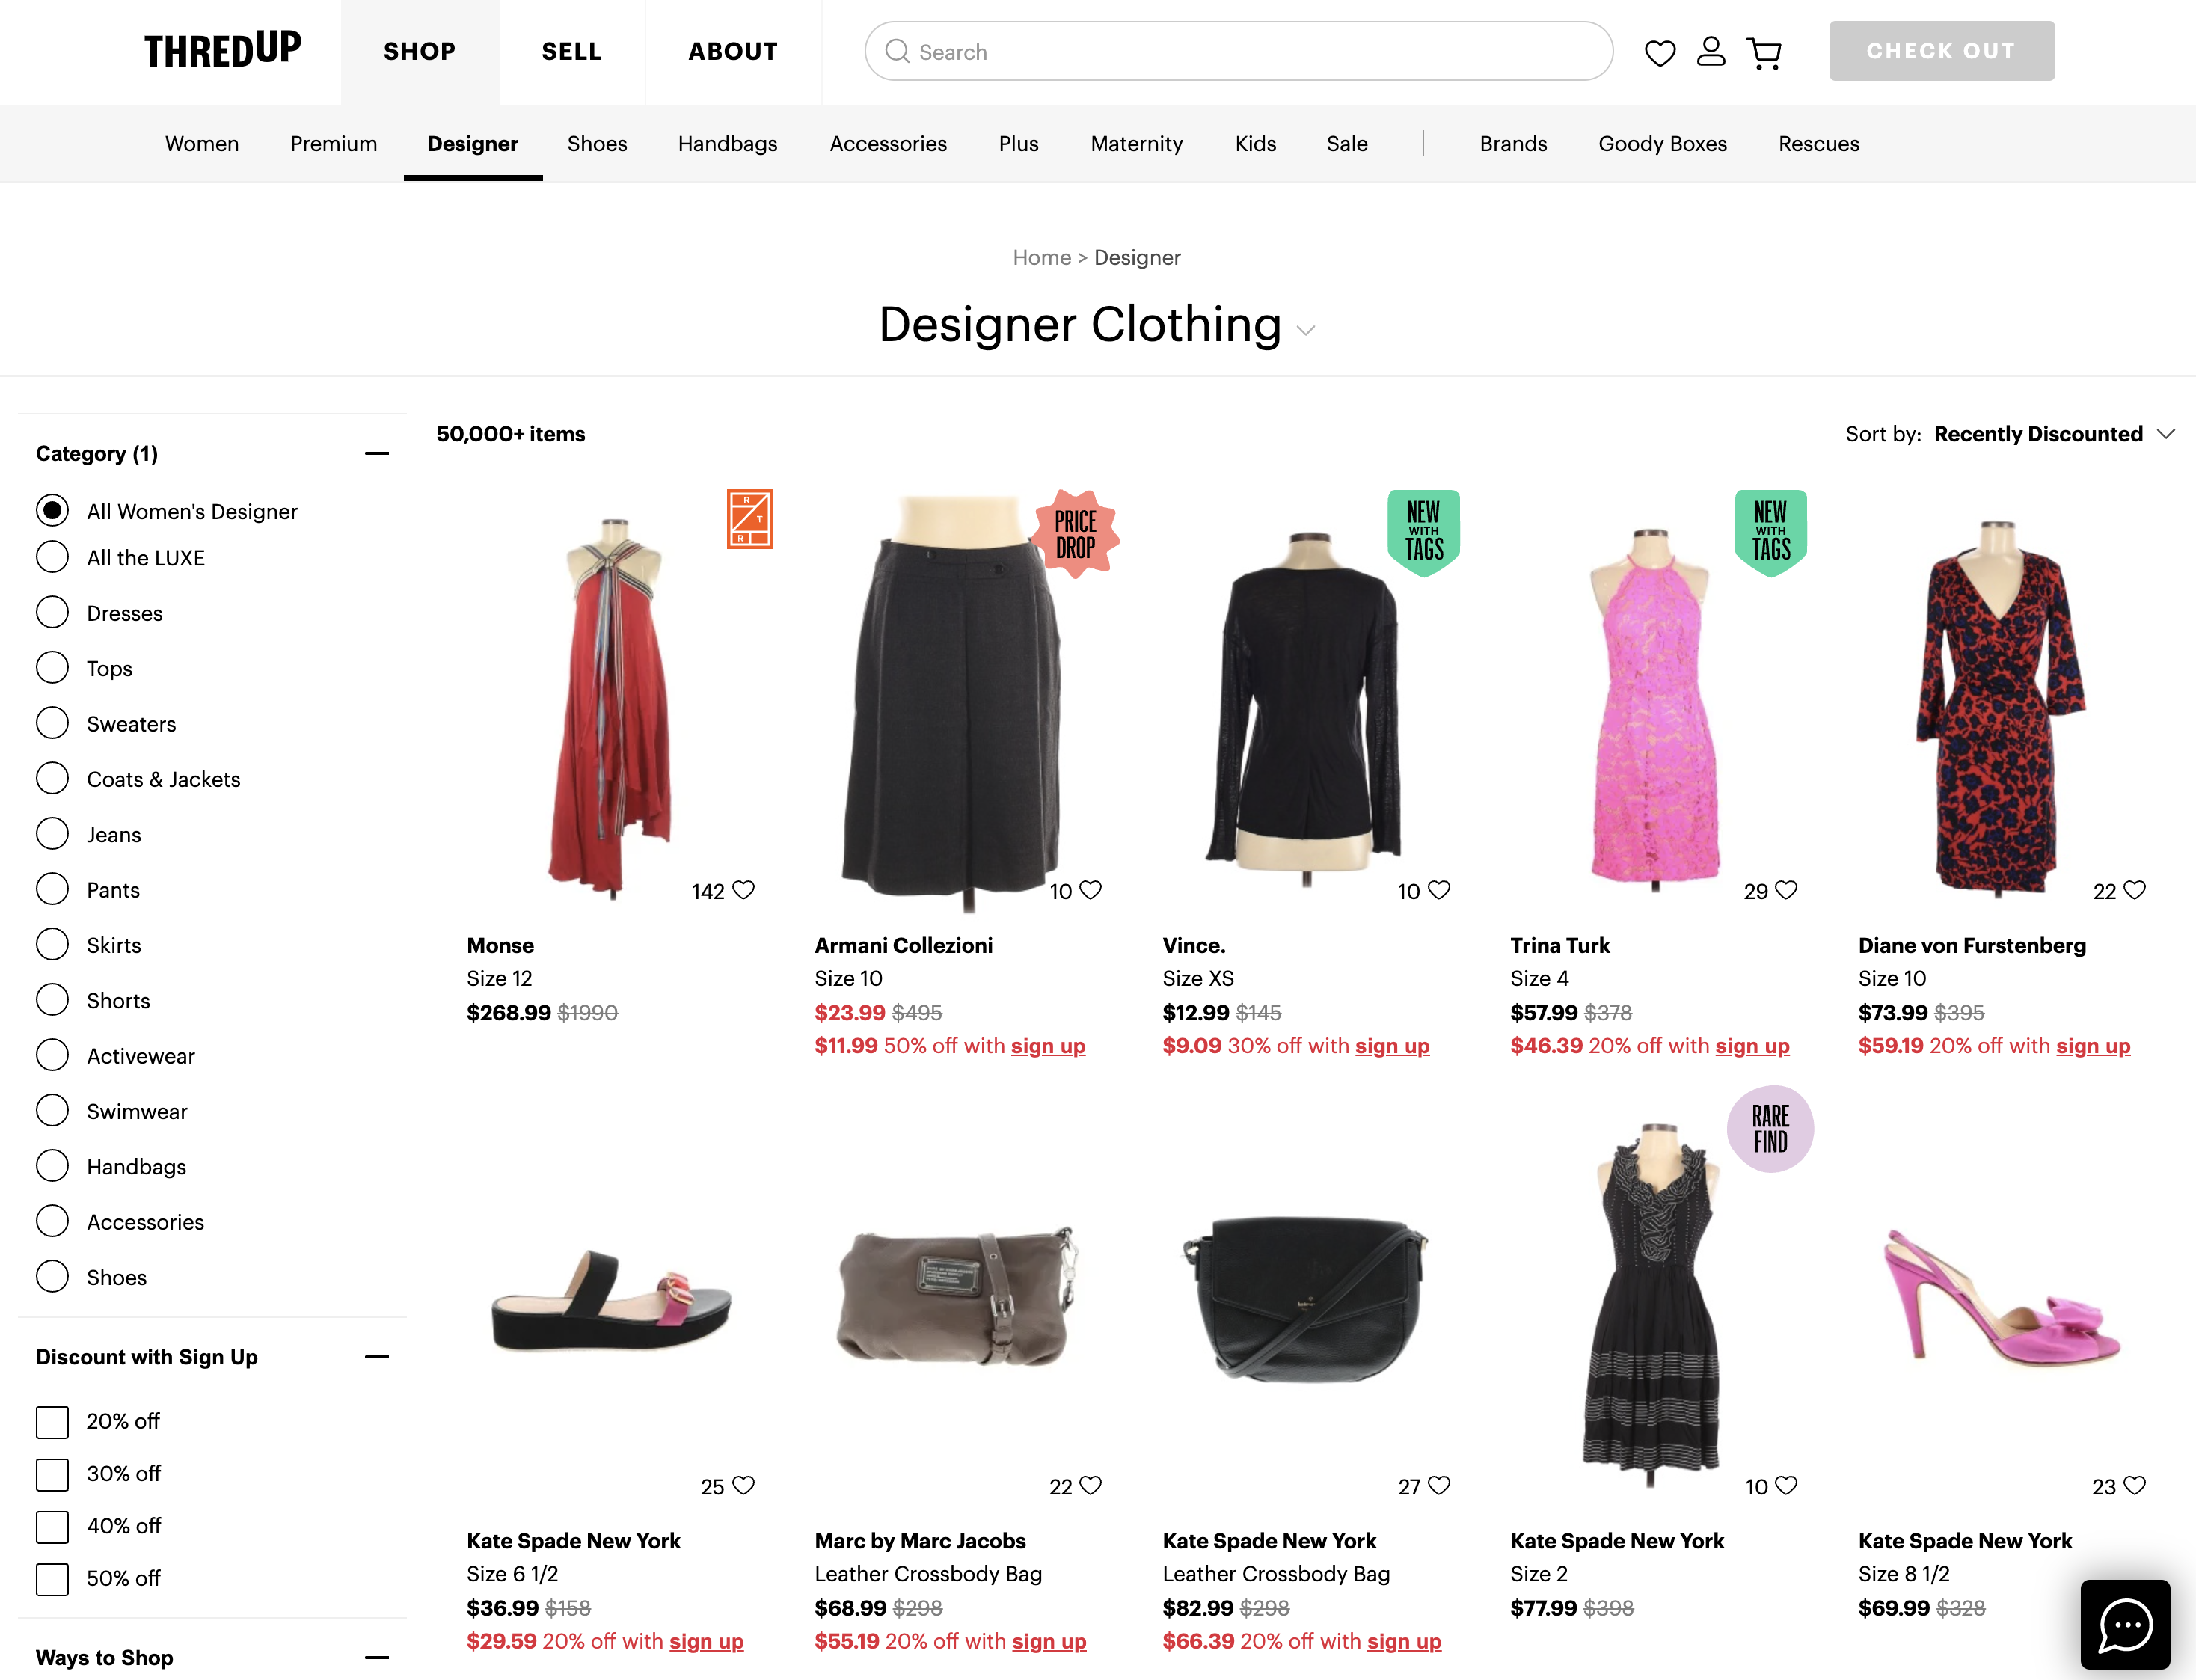Image resolution: width=2196 pixels, height=1680 pixels.
Task: Click New With Tags badge on Vince. top
Action: 1424,533
